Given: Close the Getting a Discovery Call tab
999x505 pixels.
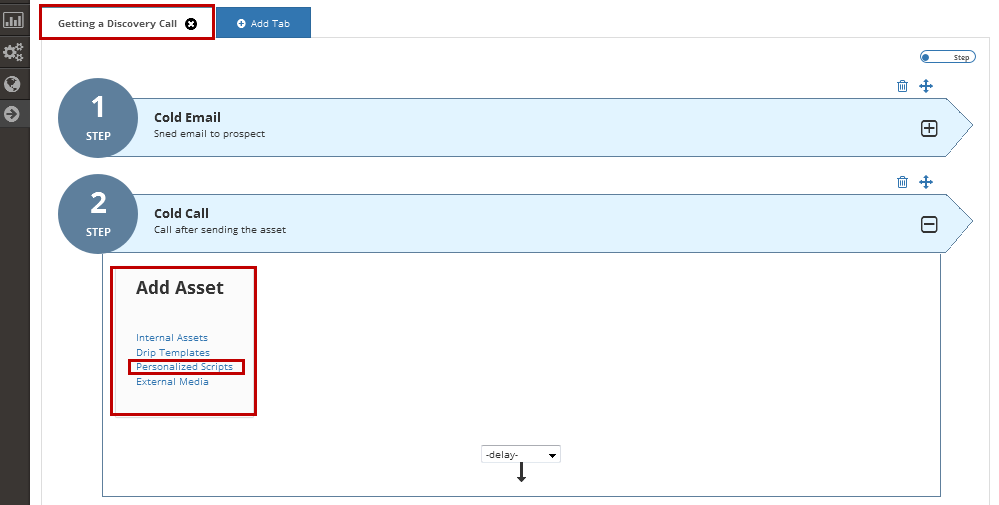Looking at the screenshot, I should 191,24.
